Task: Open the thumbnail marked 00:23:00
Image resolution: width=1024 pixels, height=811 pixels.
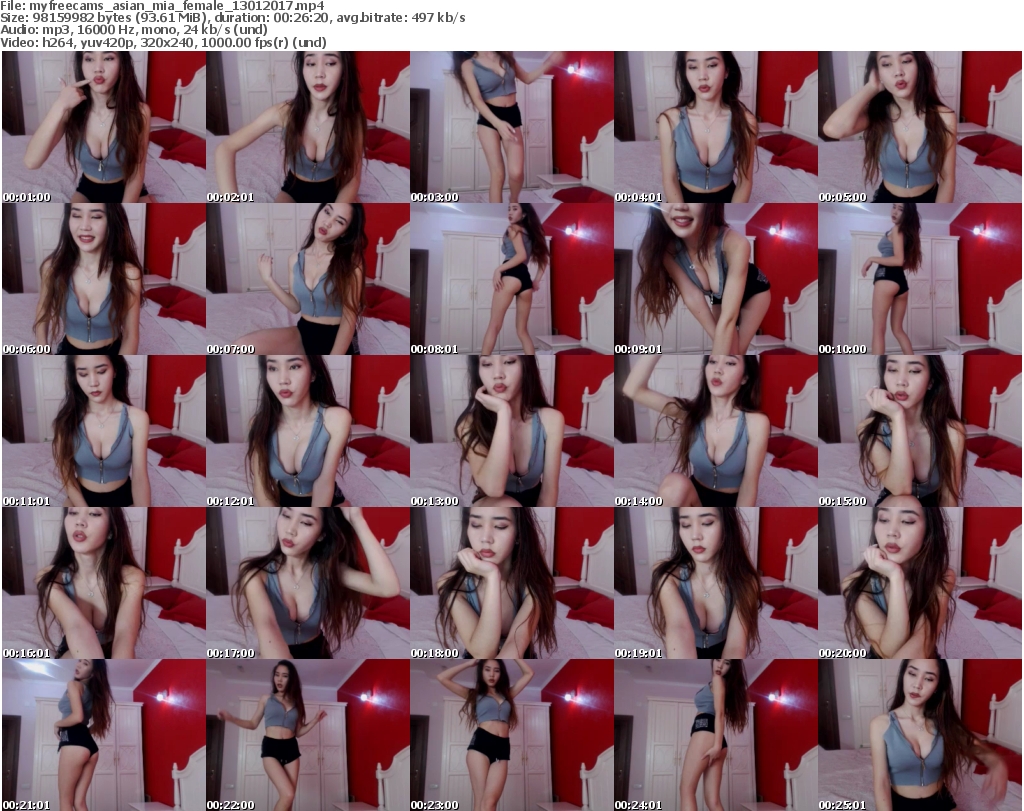Action: click(512, 735)
